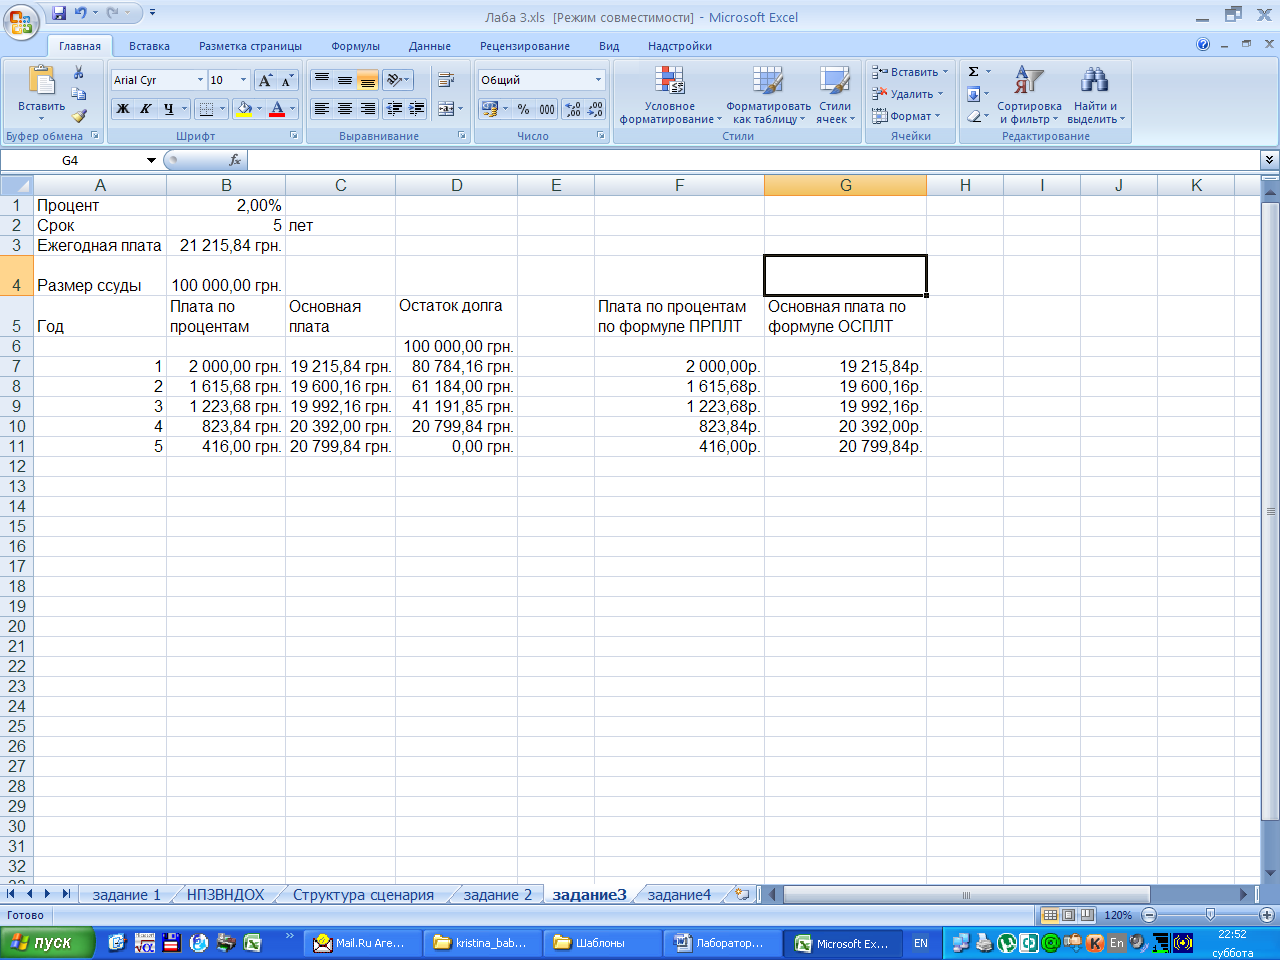The height and width of the screenshot is (960, 1280).
Task: Open Форматировать как таблицу gallery
Action: point(768,96)
